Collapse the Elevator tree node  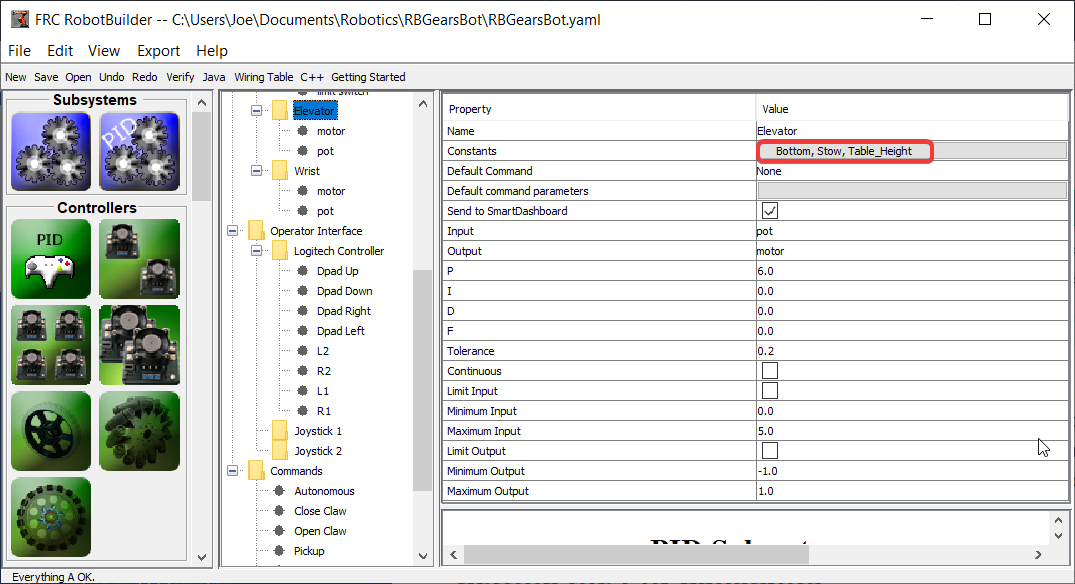pyautogui.click(x=257, y=111)
